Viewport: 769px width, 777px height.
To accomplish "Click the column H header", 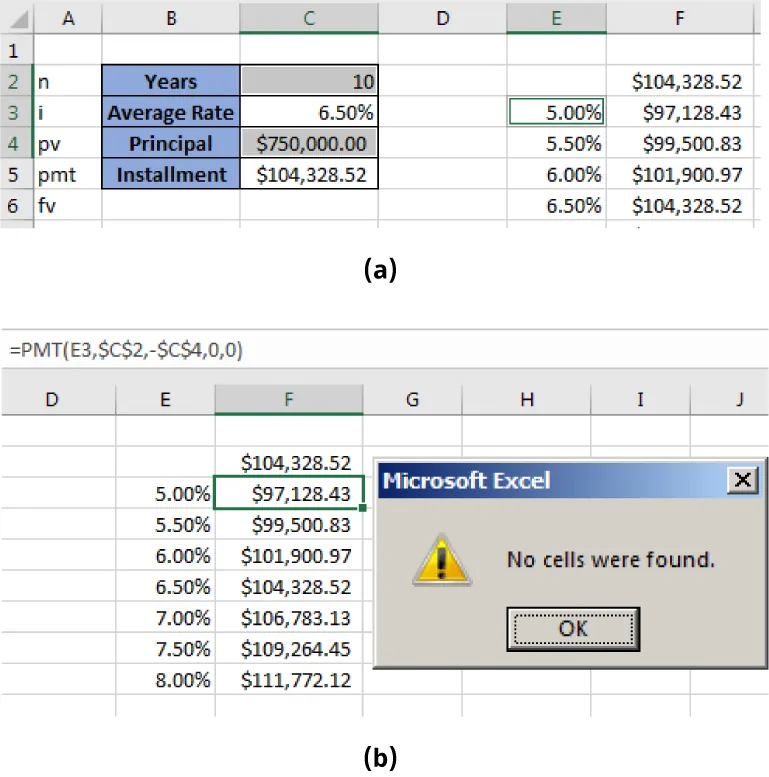I will click(x=526, y=400).
